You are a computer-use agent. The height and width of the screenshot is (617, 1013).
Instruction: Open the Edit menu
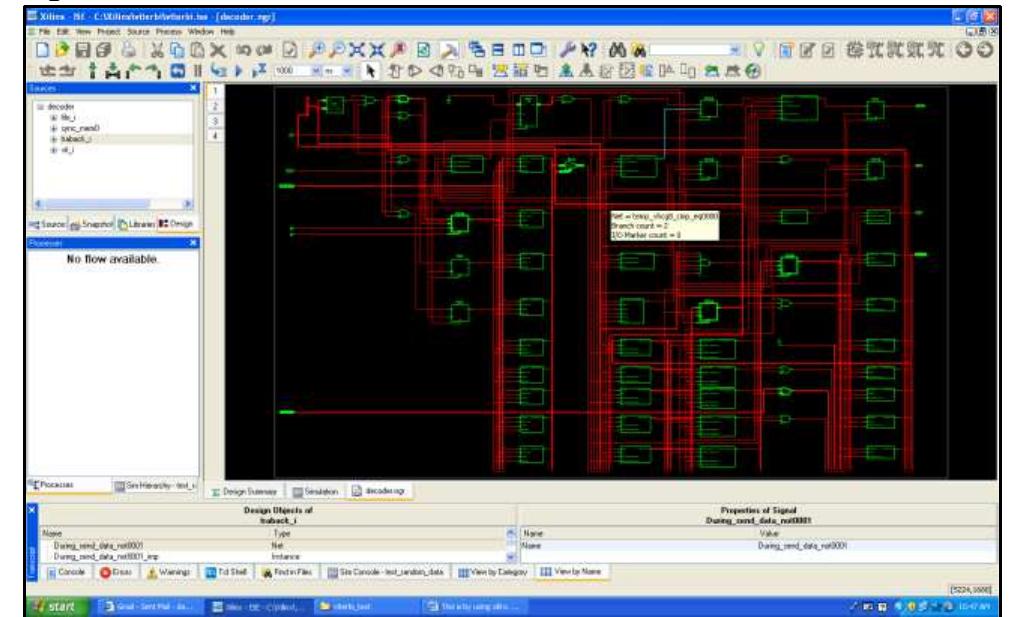tap(63, 32)
